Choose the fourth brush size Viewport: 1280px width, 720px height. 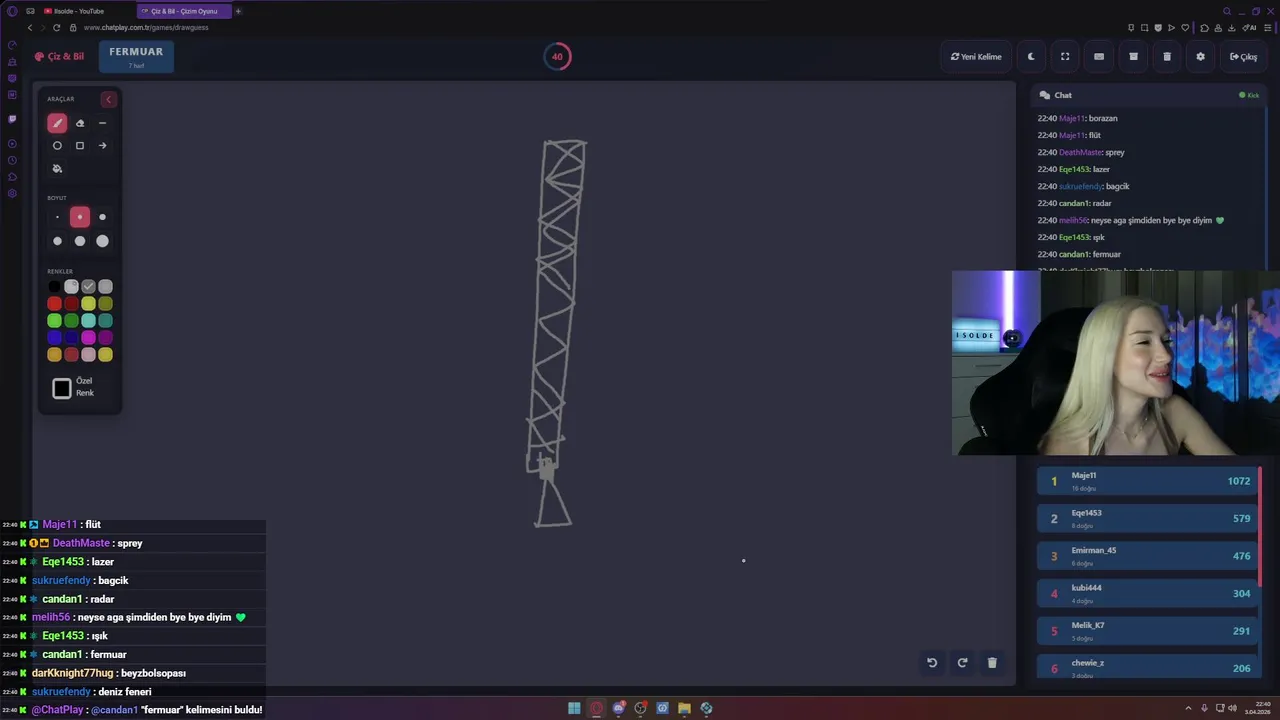(57, 241)
